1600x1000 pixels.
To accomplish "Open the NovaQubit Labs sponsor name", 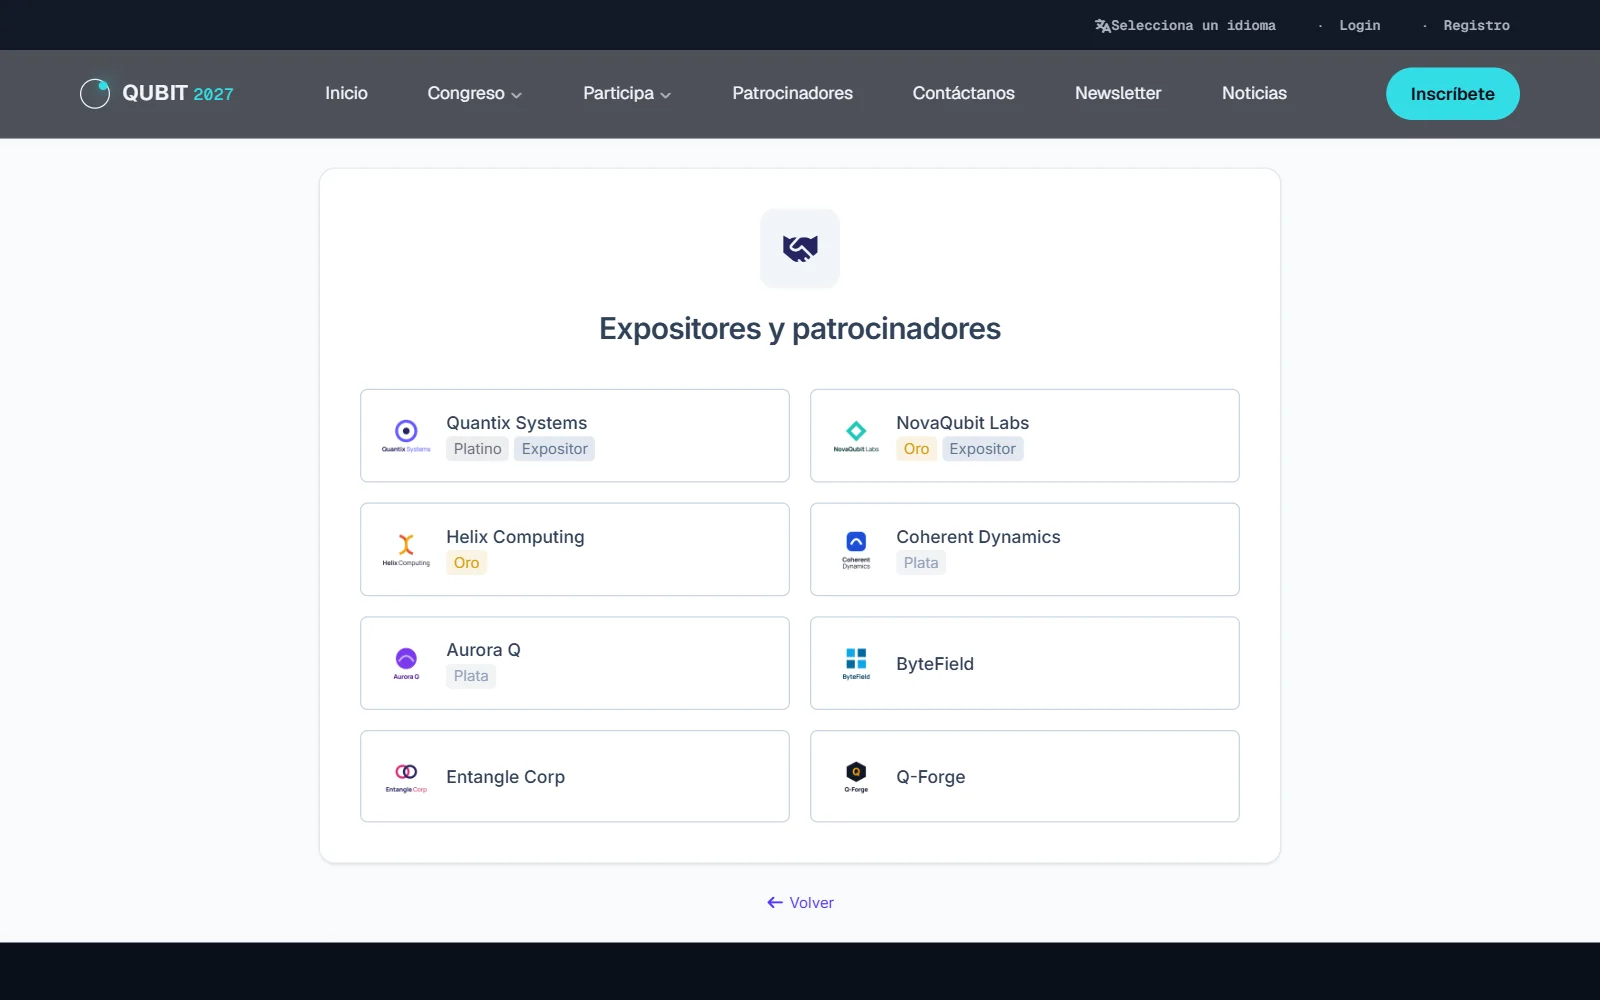I will [x=962, y=423].
